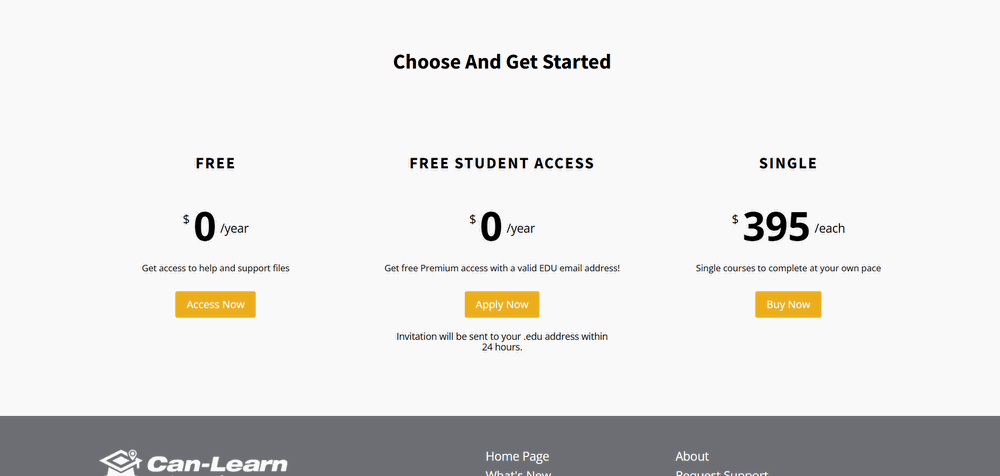Click the $0 /year price under Student Access

click(x=501, y=228)
